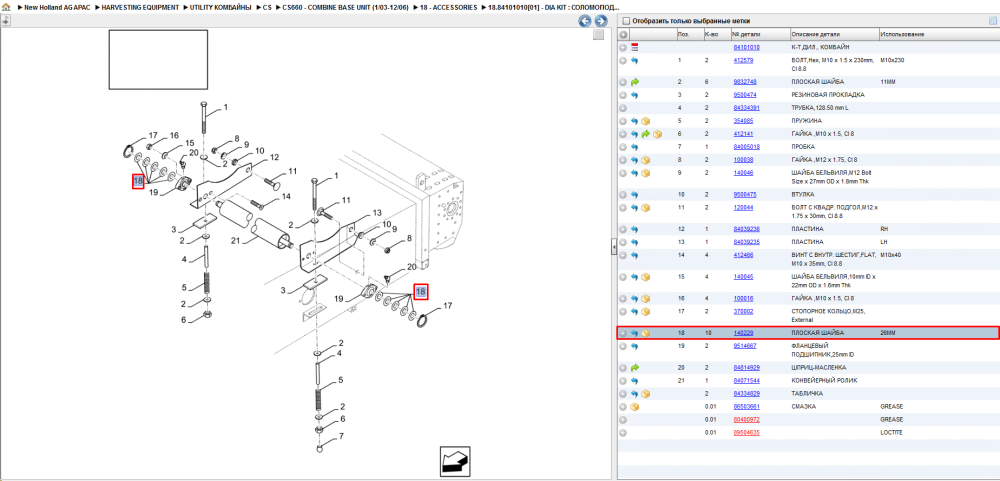Add highlighted ПЛОСКАЯ ШАЙБА 26MM row via circle
This screenshot has width=1000, height=481.
(x=623, y=333)
